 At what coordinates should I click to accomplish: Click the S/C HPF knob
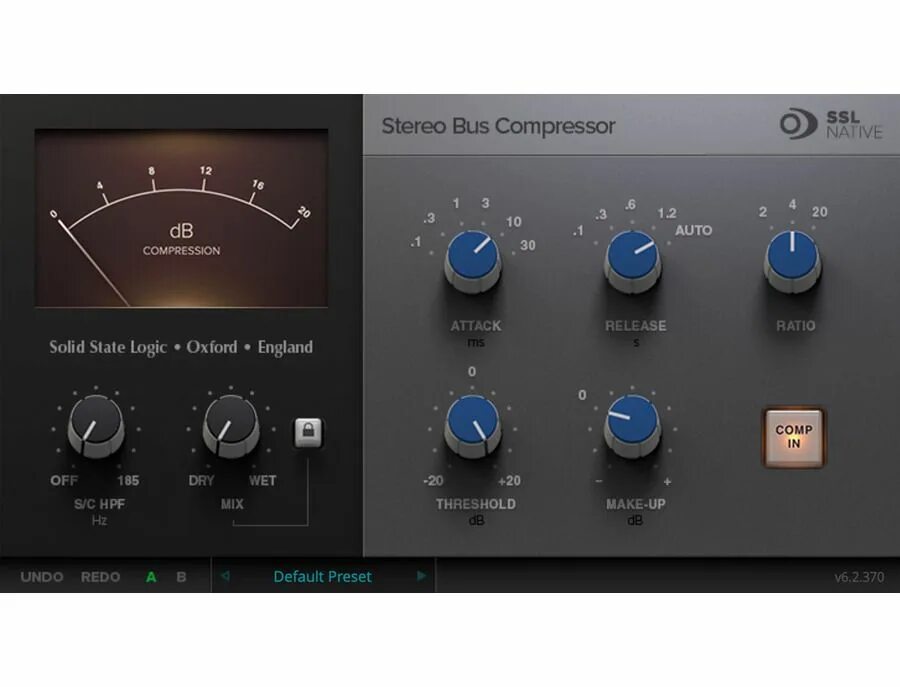[x=96, y=426]
